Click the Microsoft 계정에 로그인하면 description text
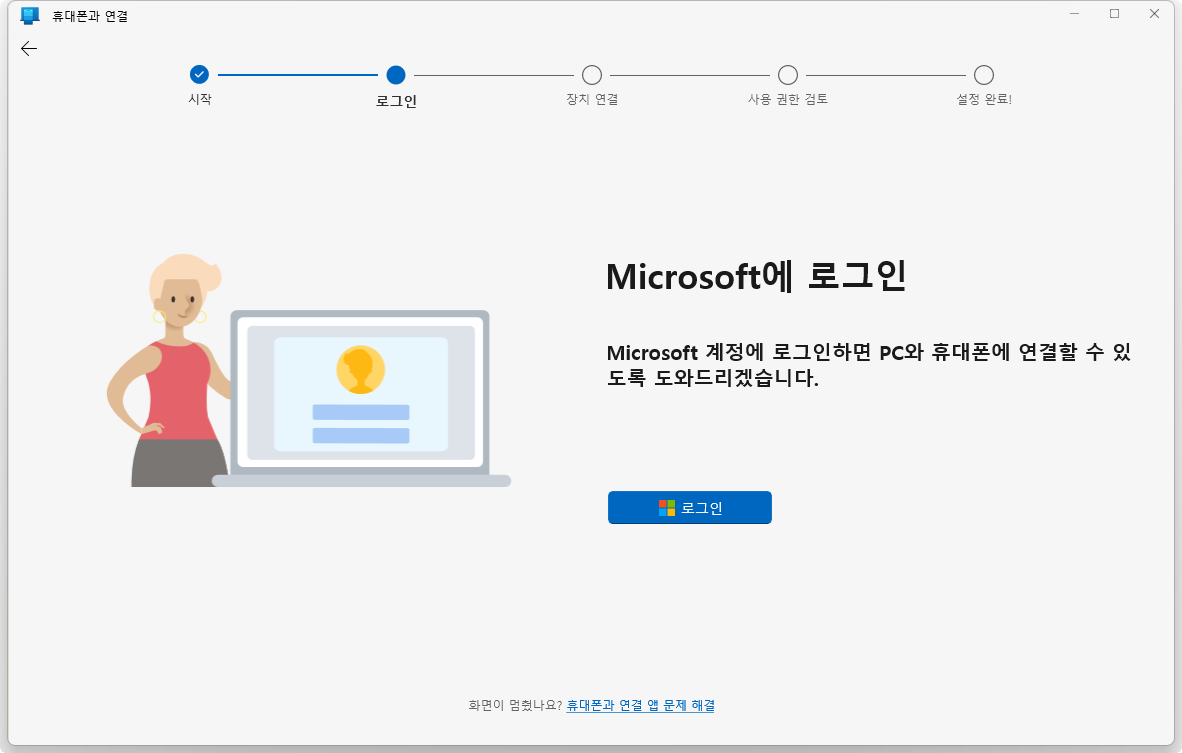 [868, 365]
